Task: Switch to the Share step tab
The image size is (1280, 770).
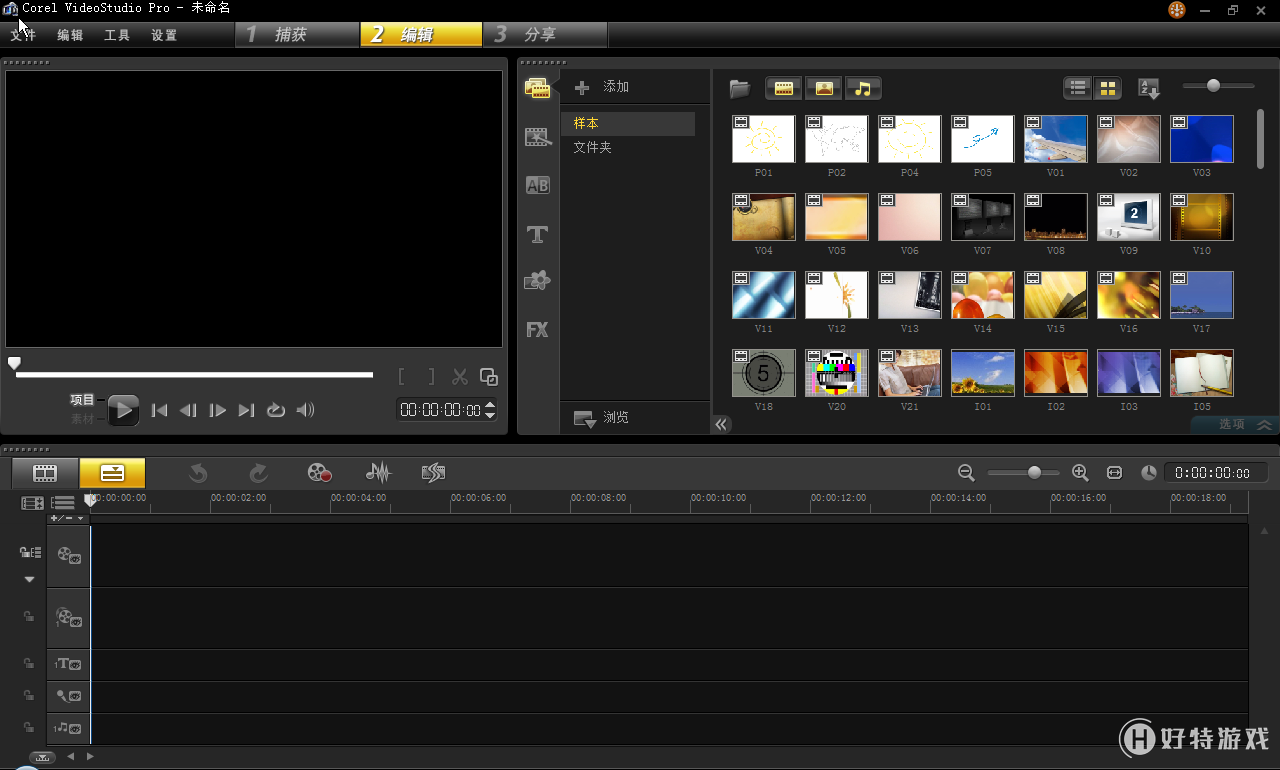Action: click(546, 35)
